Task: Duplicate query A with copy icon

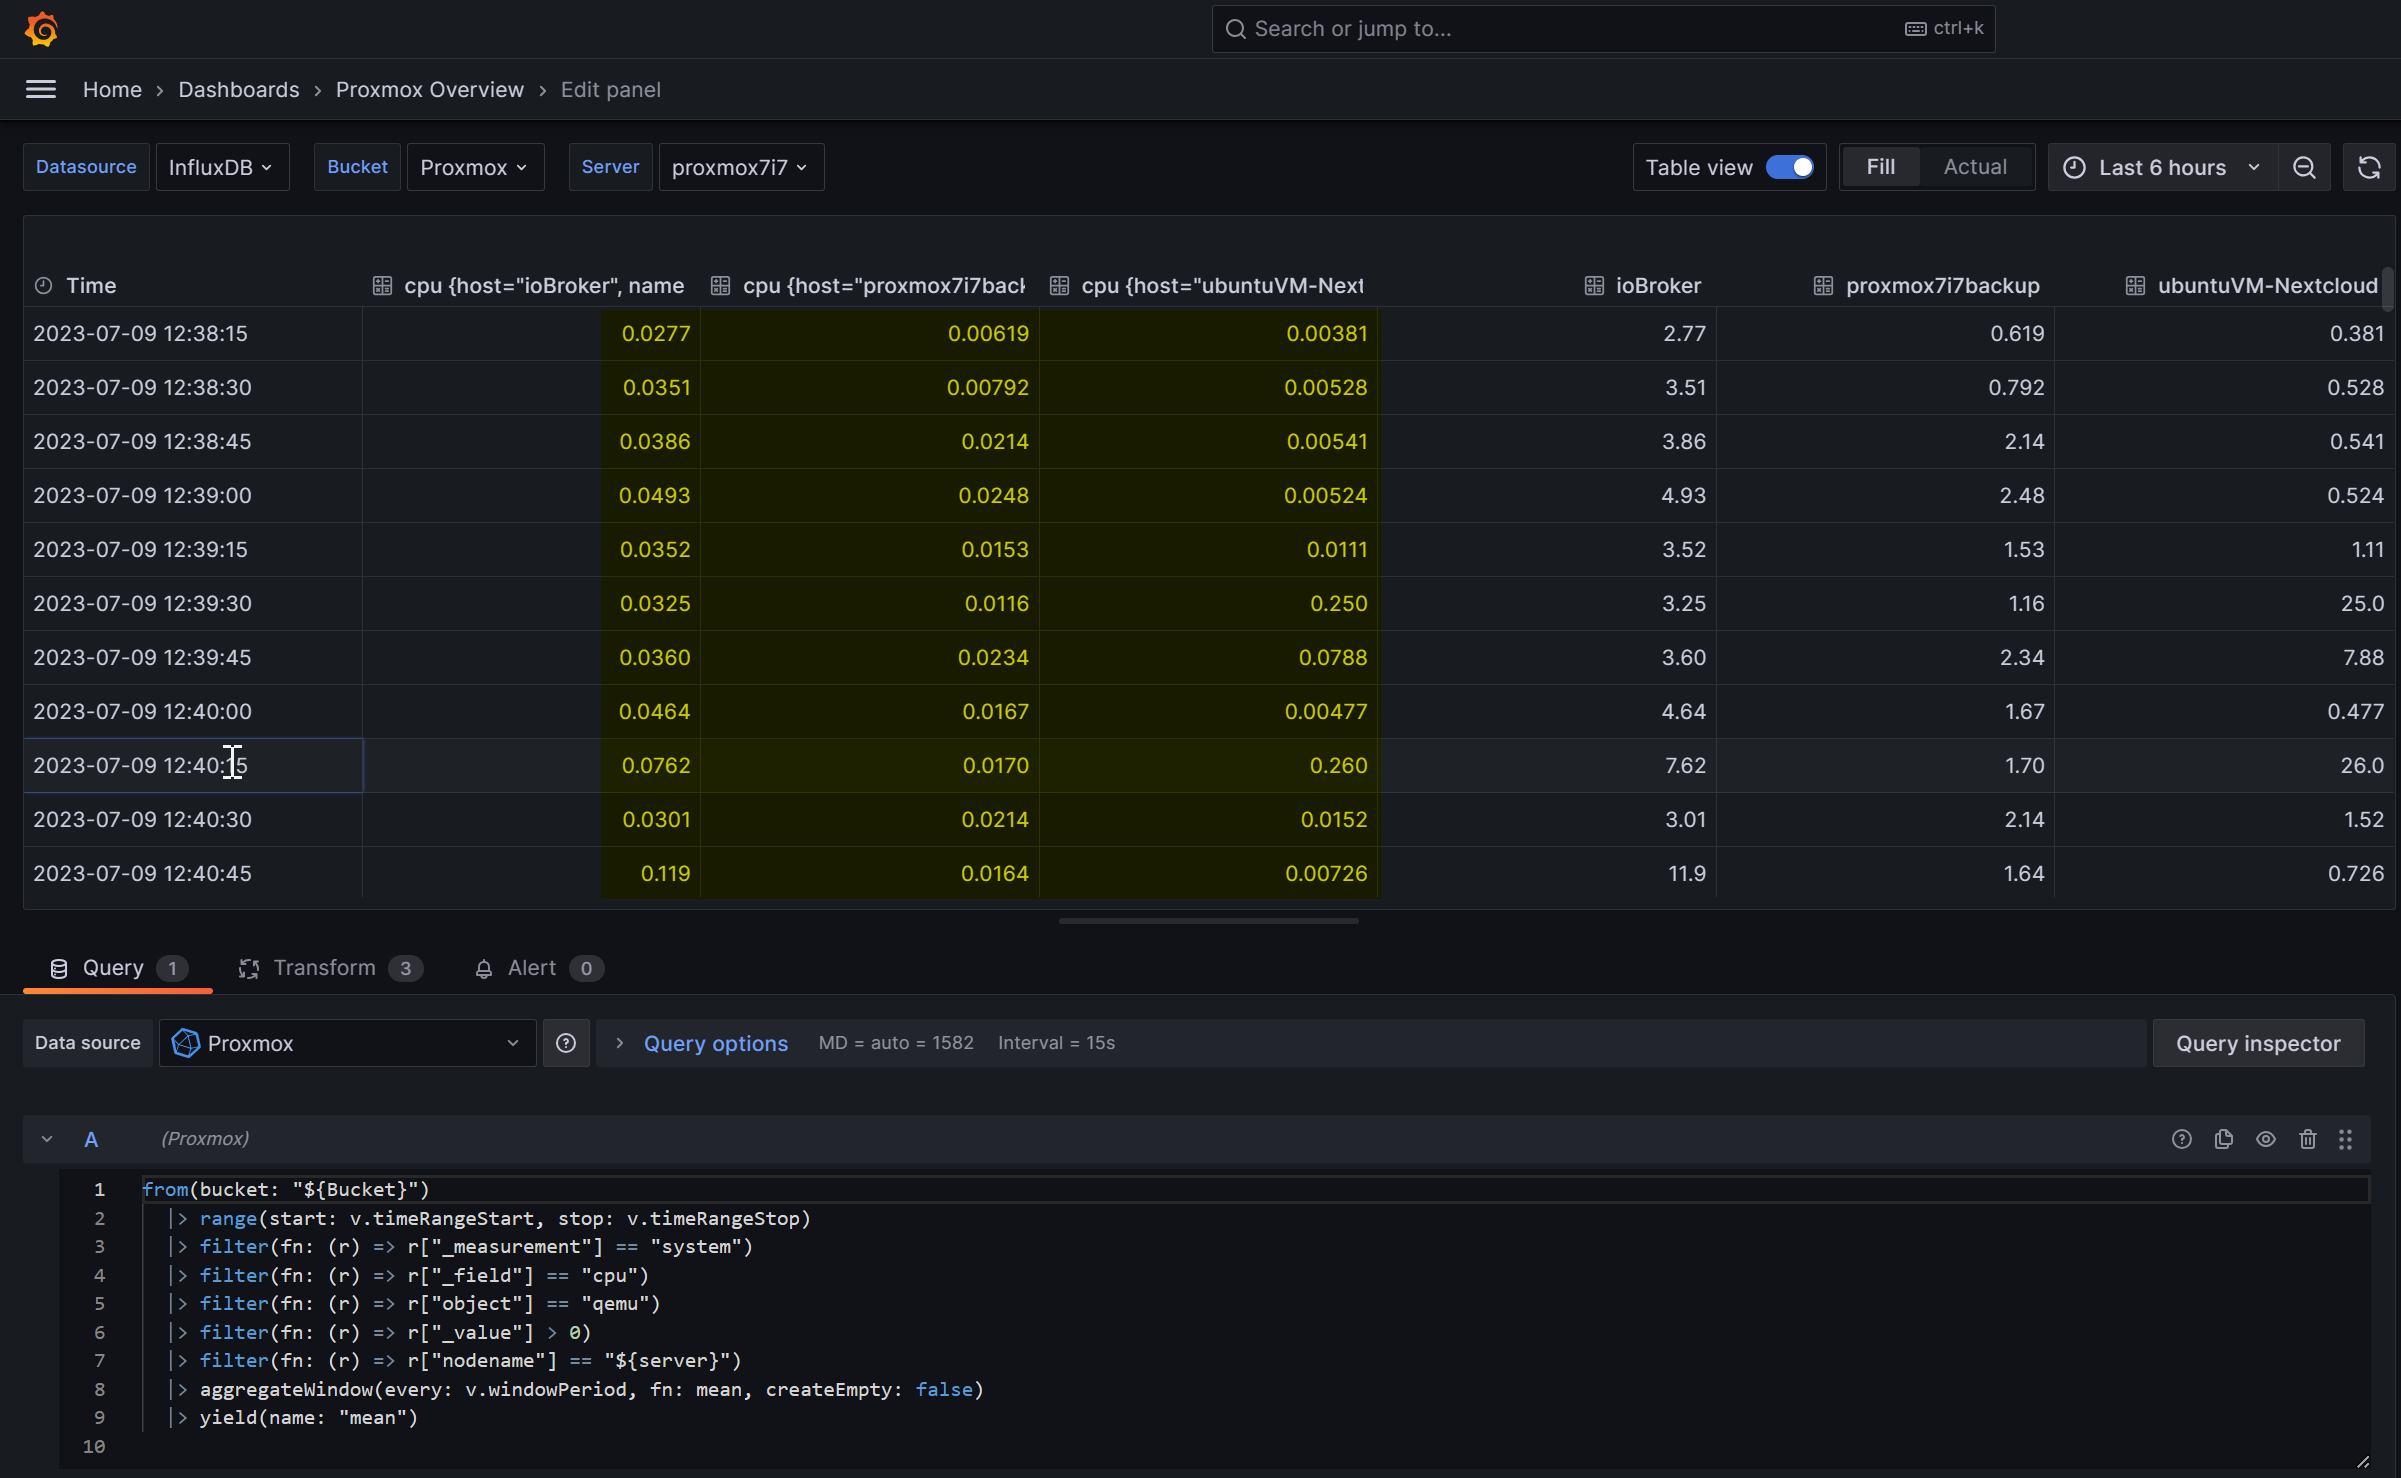Action: [2224, 1139]
